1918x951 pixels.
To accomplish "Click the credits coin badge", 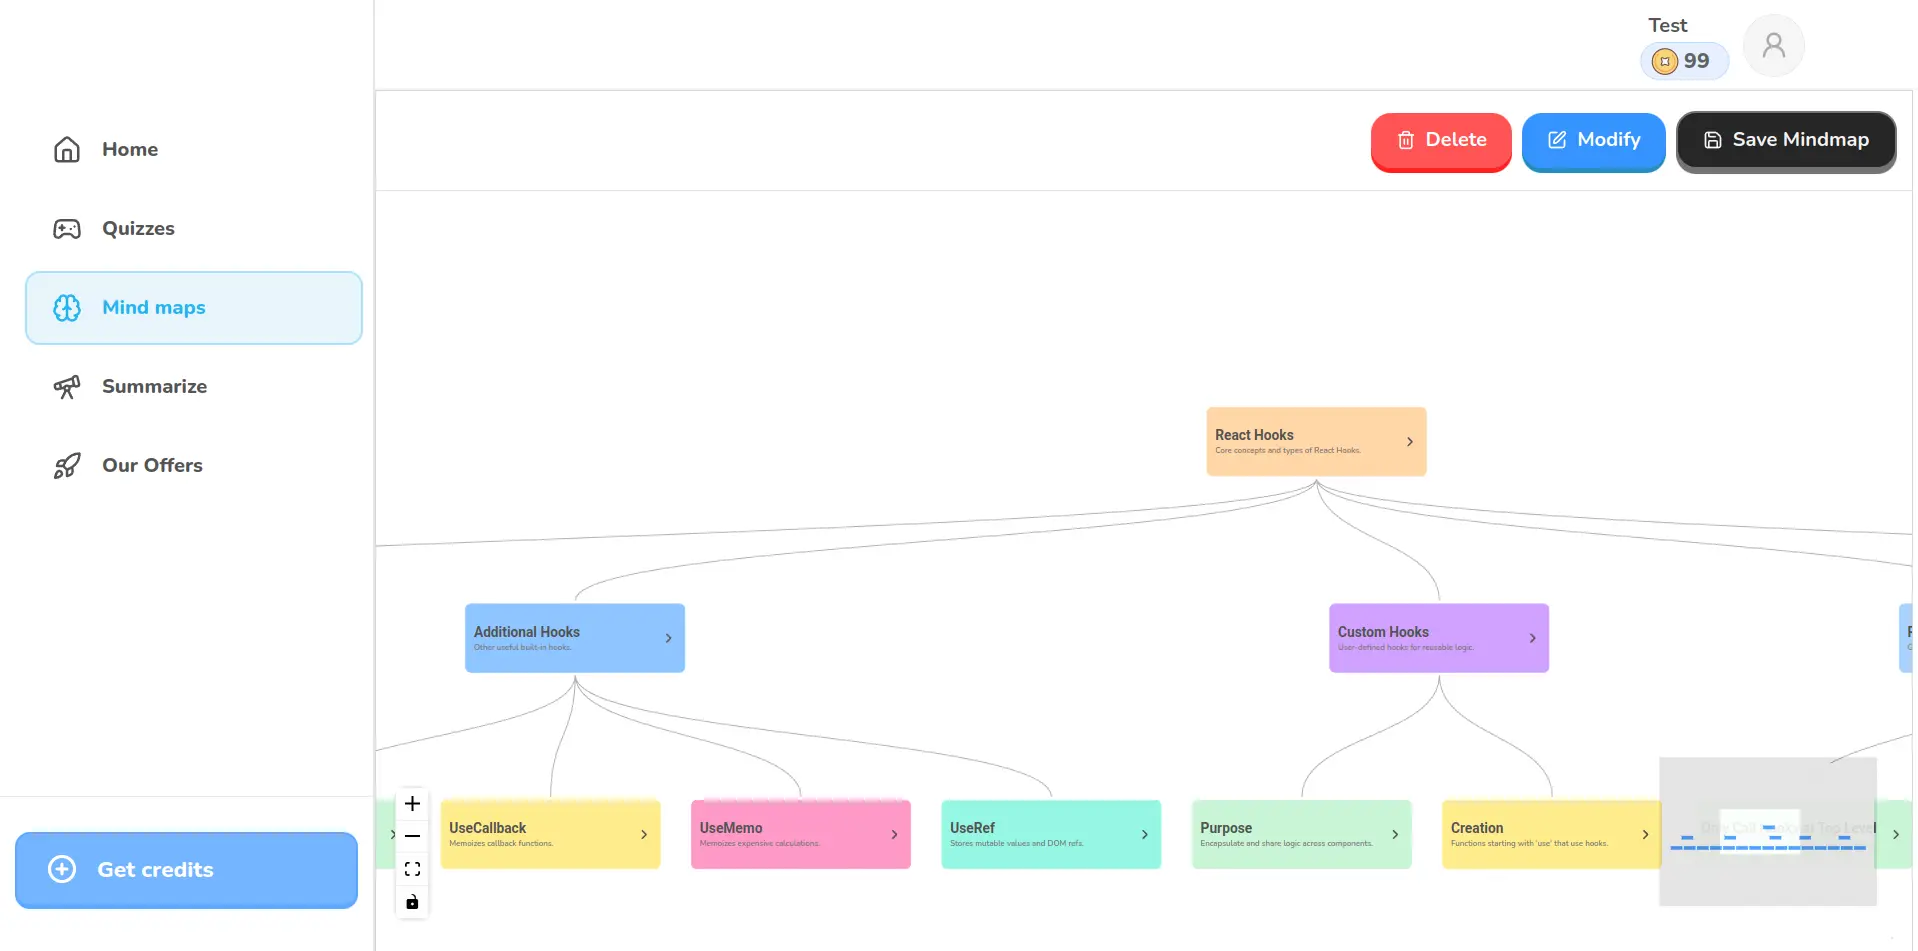I will point(1684,61).
